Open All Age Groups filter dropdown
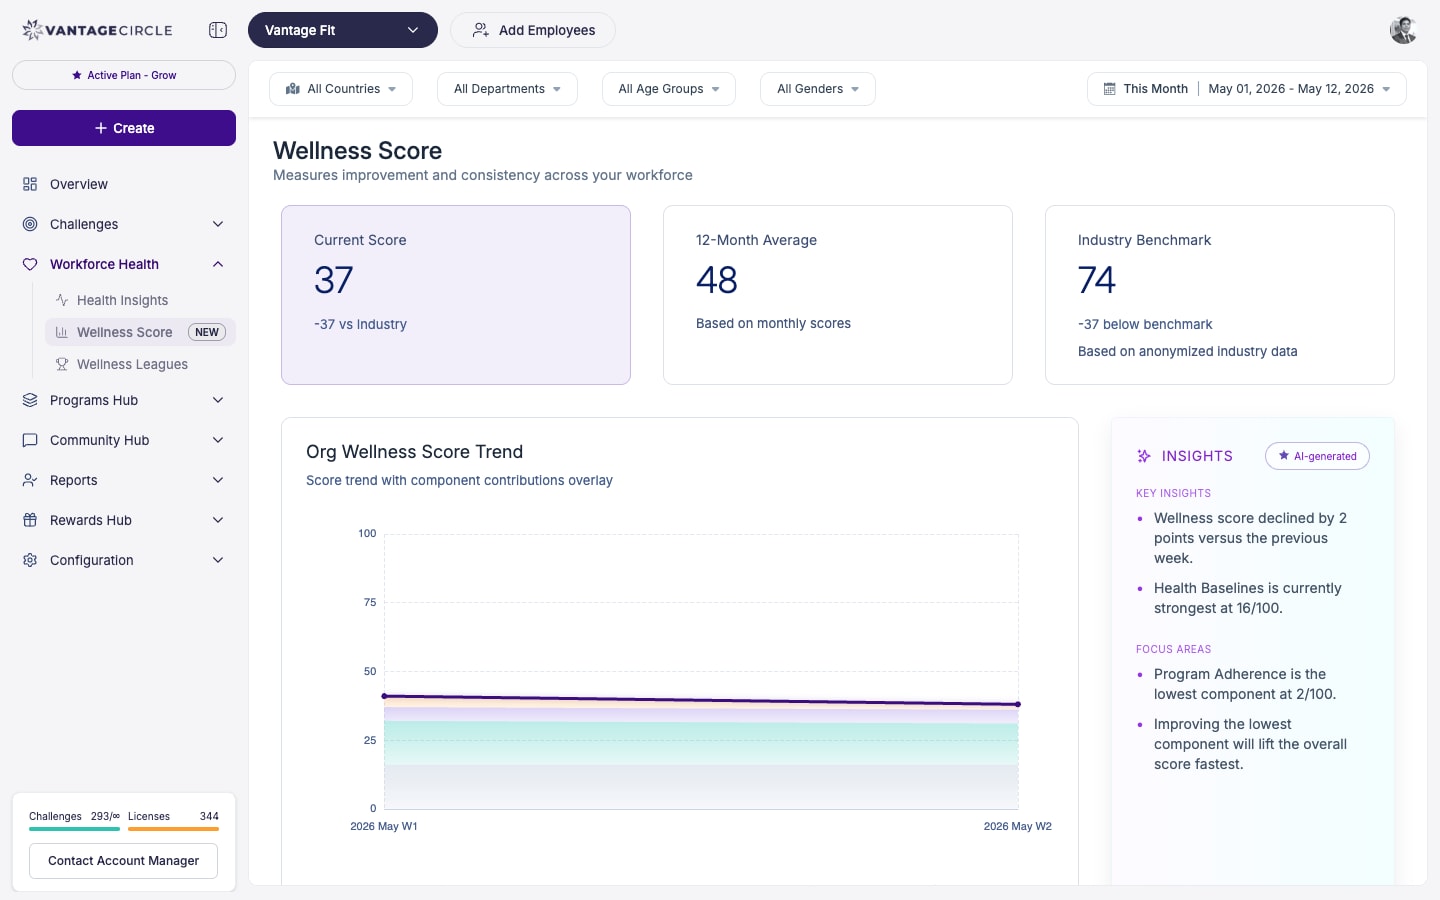This screenshot has width=1440, height=900. click(x=669, y=89)
